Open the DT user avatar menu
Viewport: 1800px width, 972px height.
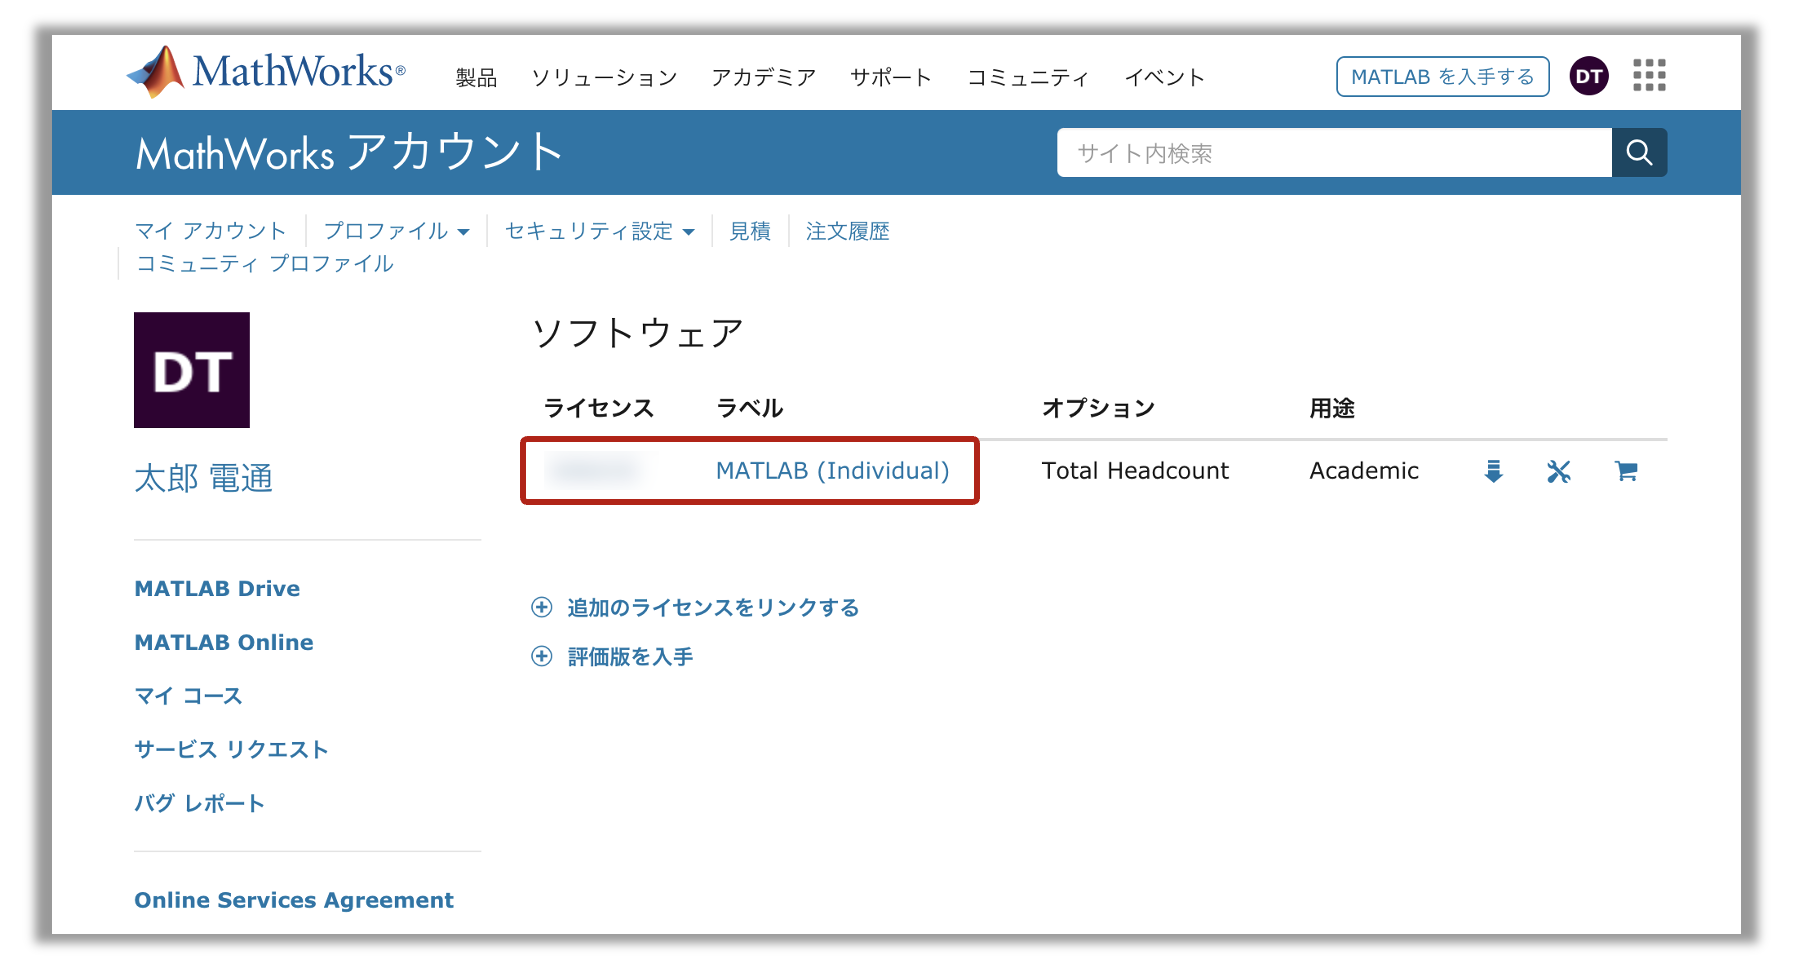[1589, 76]
